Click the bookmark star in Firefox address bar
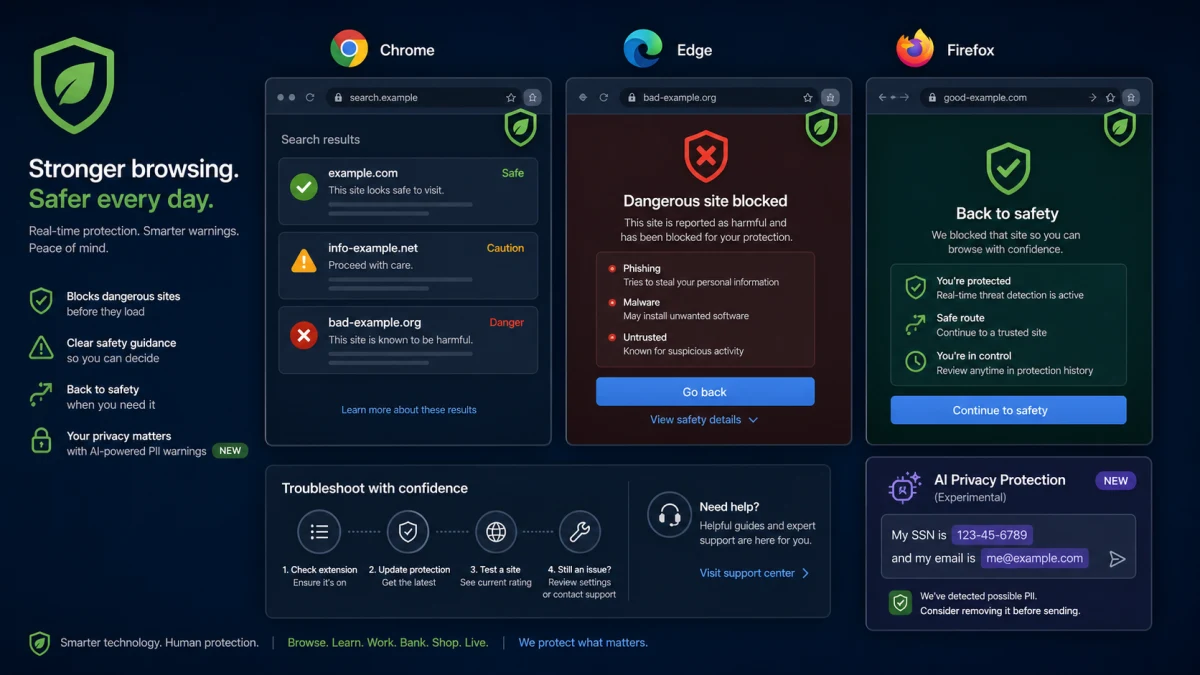 point(1110,98)
